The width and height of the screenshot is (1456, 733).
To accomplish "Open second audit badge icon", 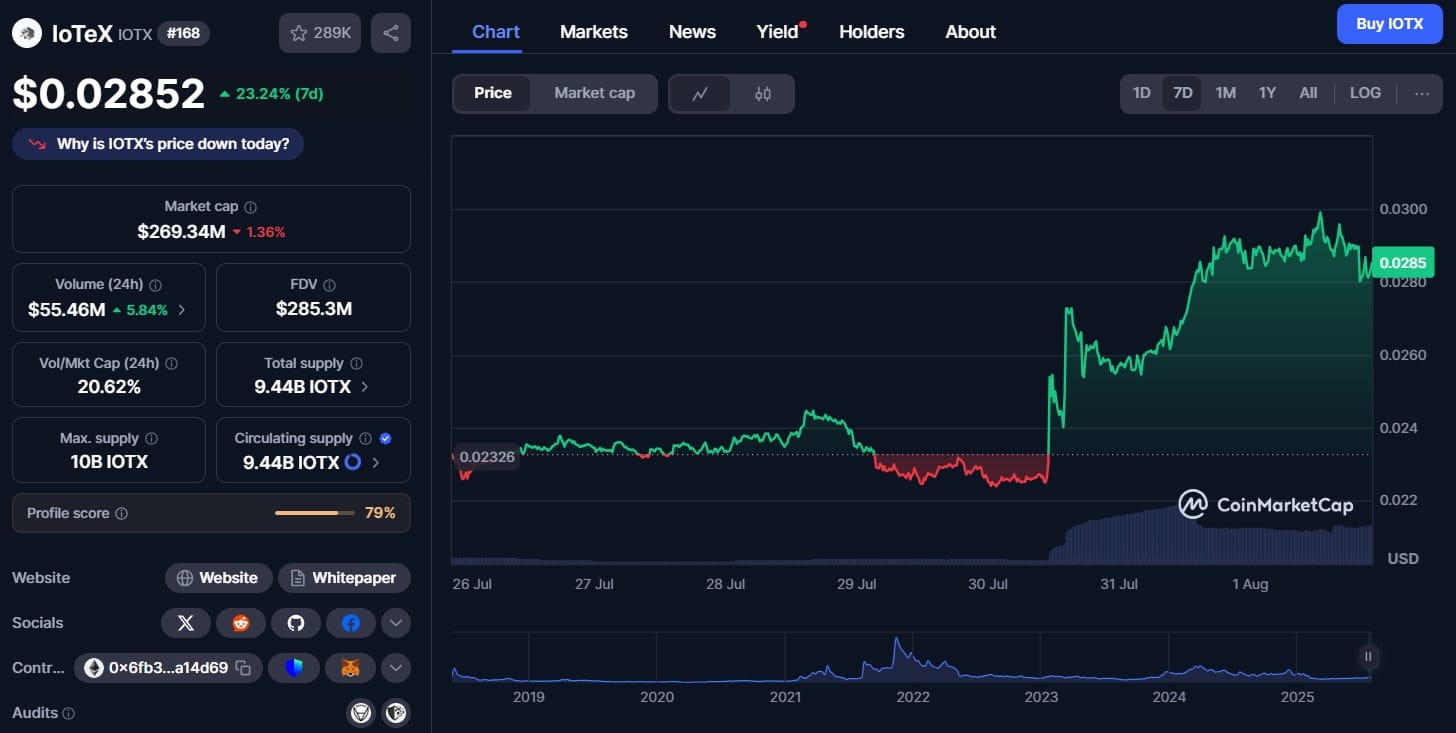I will tap(396, 713).
